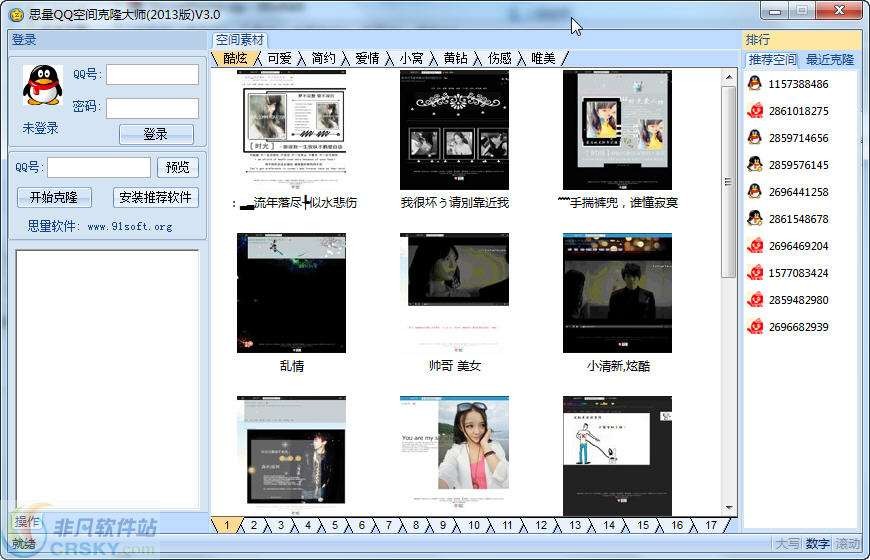This screenshot has height=560, width=870.
Task: Open the 手揣裤兜，谁懂寂寞 template thumbnail
Action: pyautogui.click(x=618, y=130)
